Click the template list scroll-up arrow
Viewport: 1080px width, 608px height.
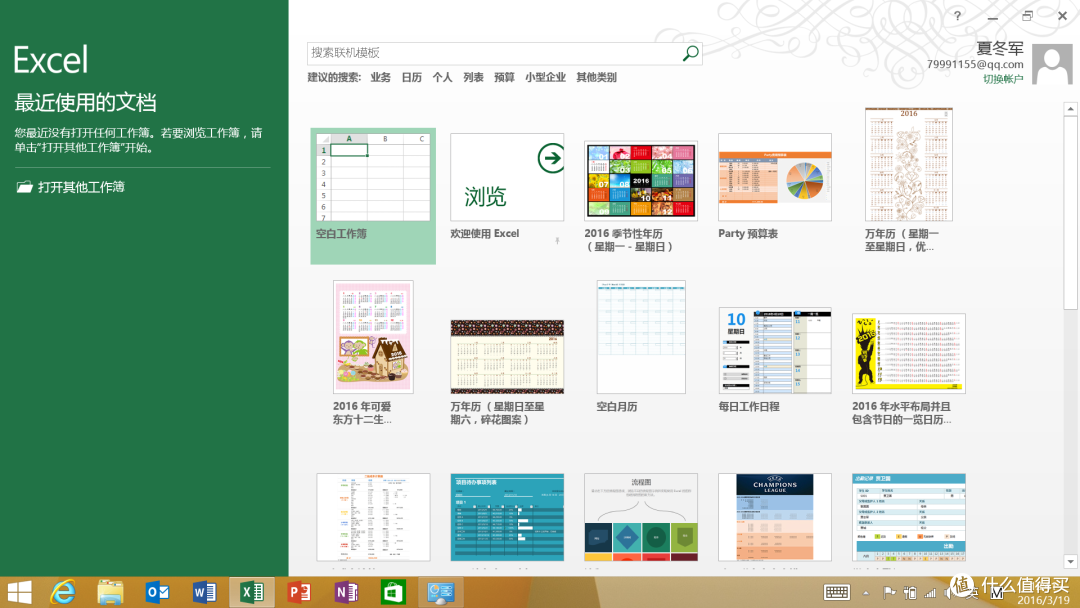pos(1070,108)
